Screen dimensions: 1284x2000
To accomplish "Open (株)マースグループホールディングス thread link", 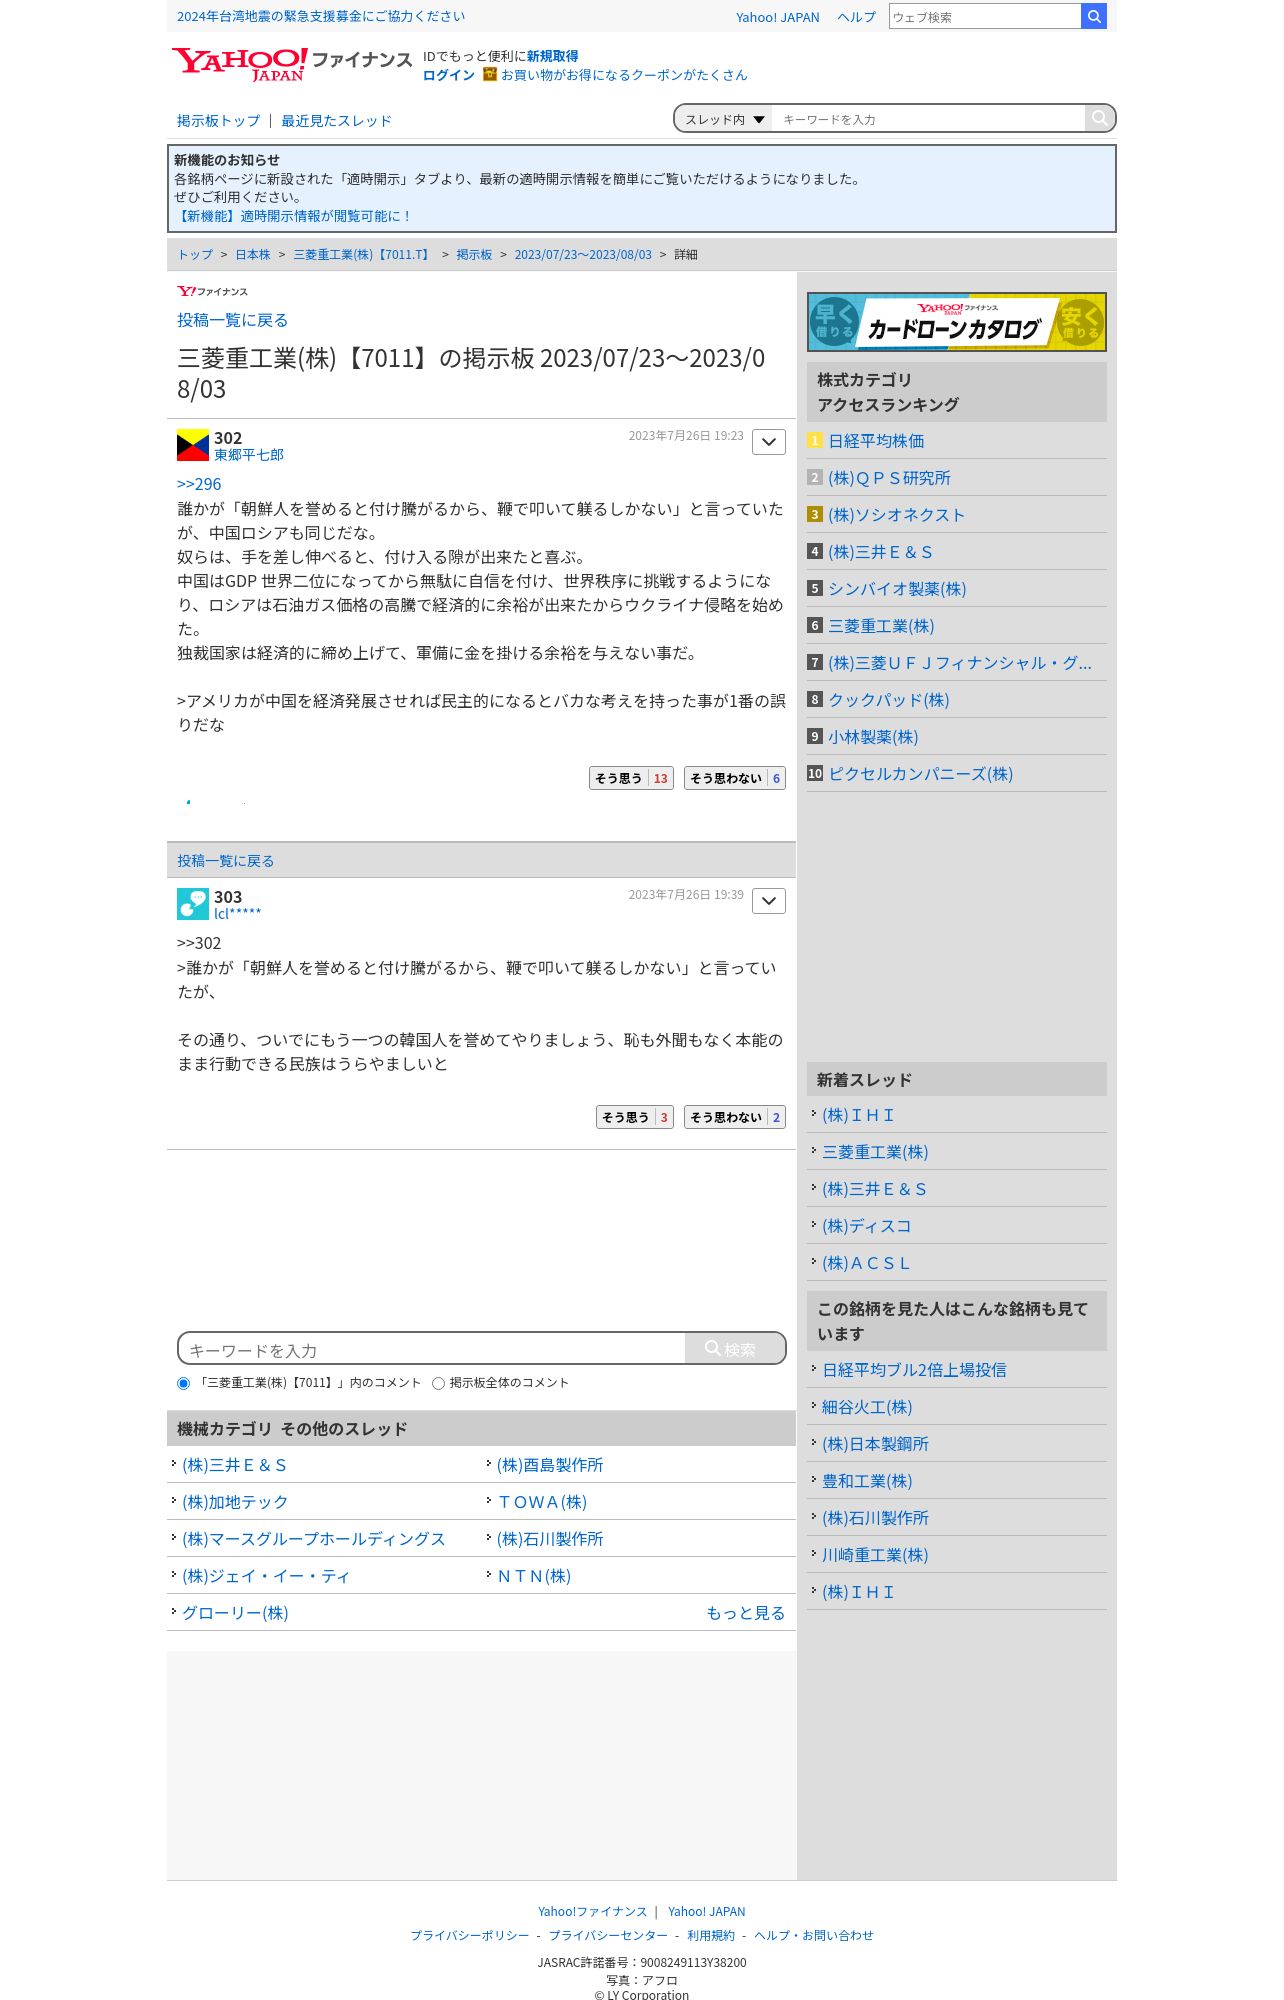I will (x=314, y=1539).
